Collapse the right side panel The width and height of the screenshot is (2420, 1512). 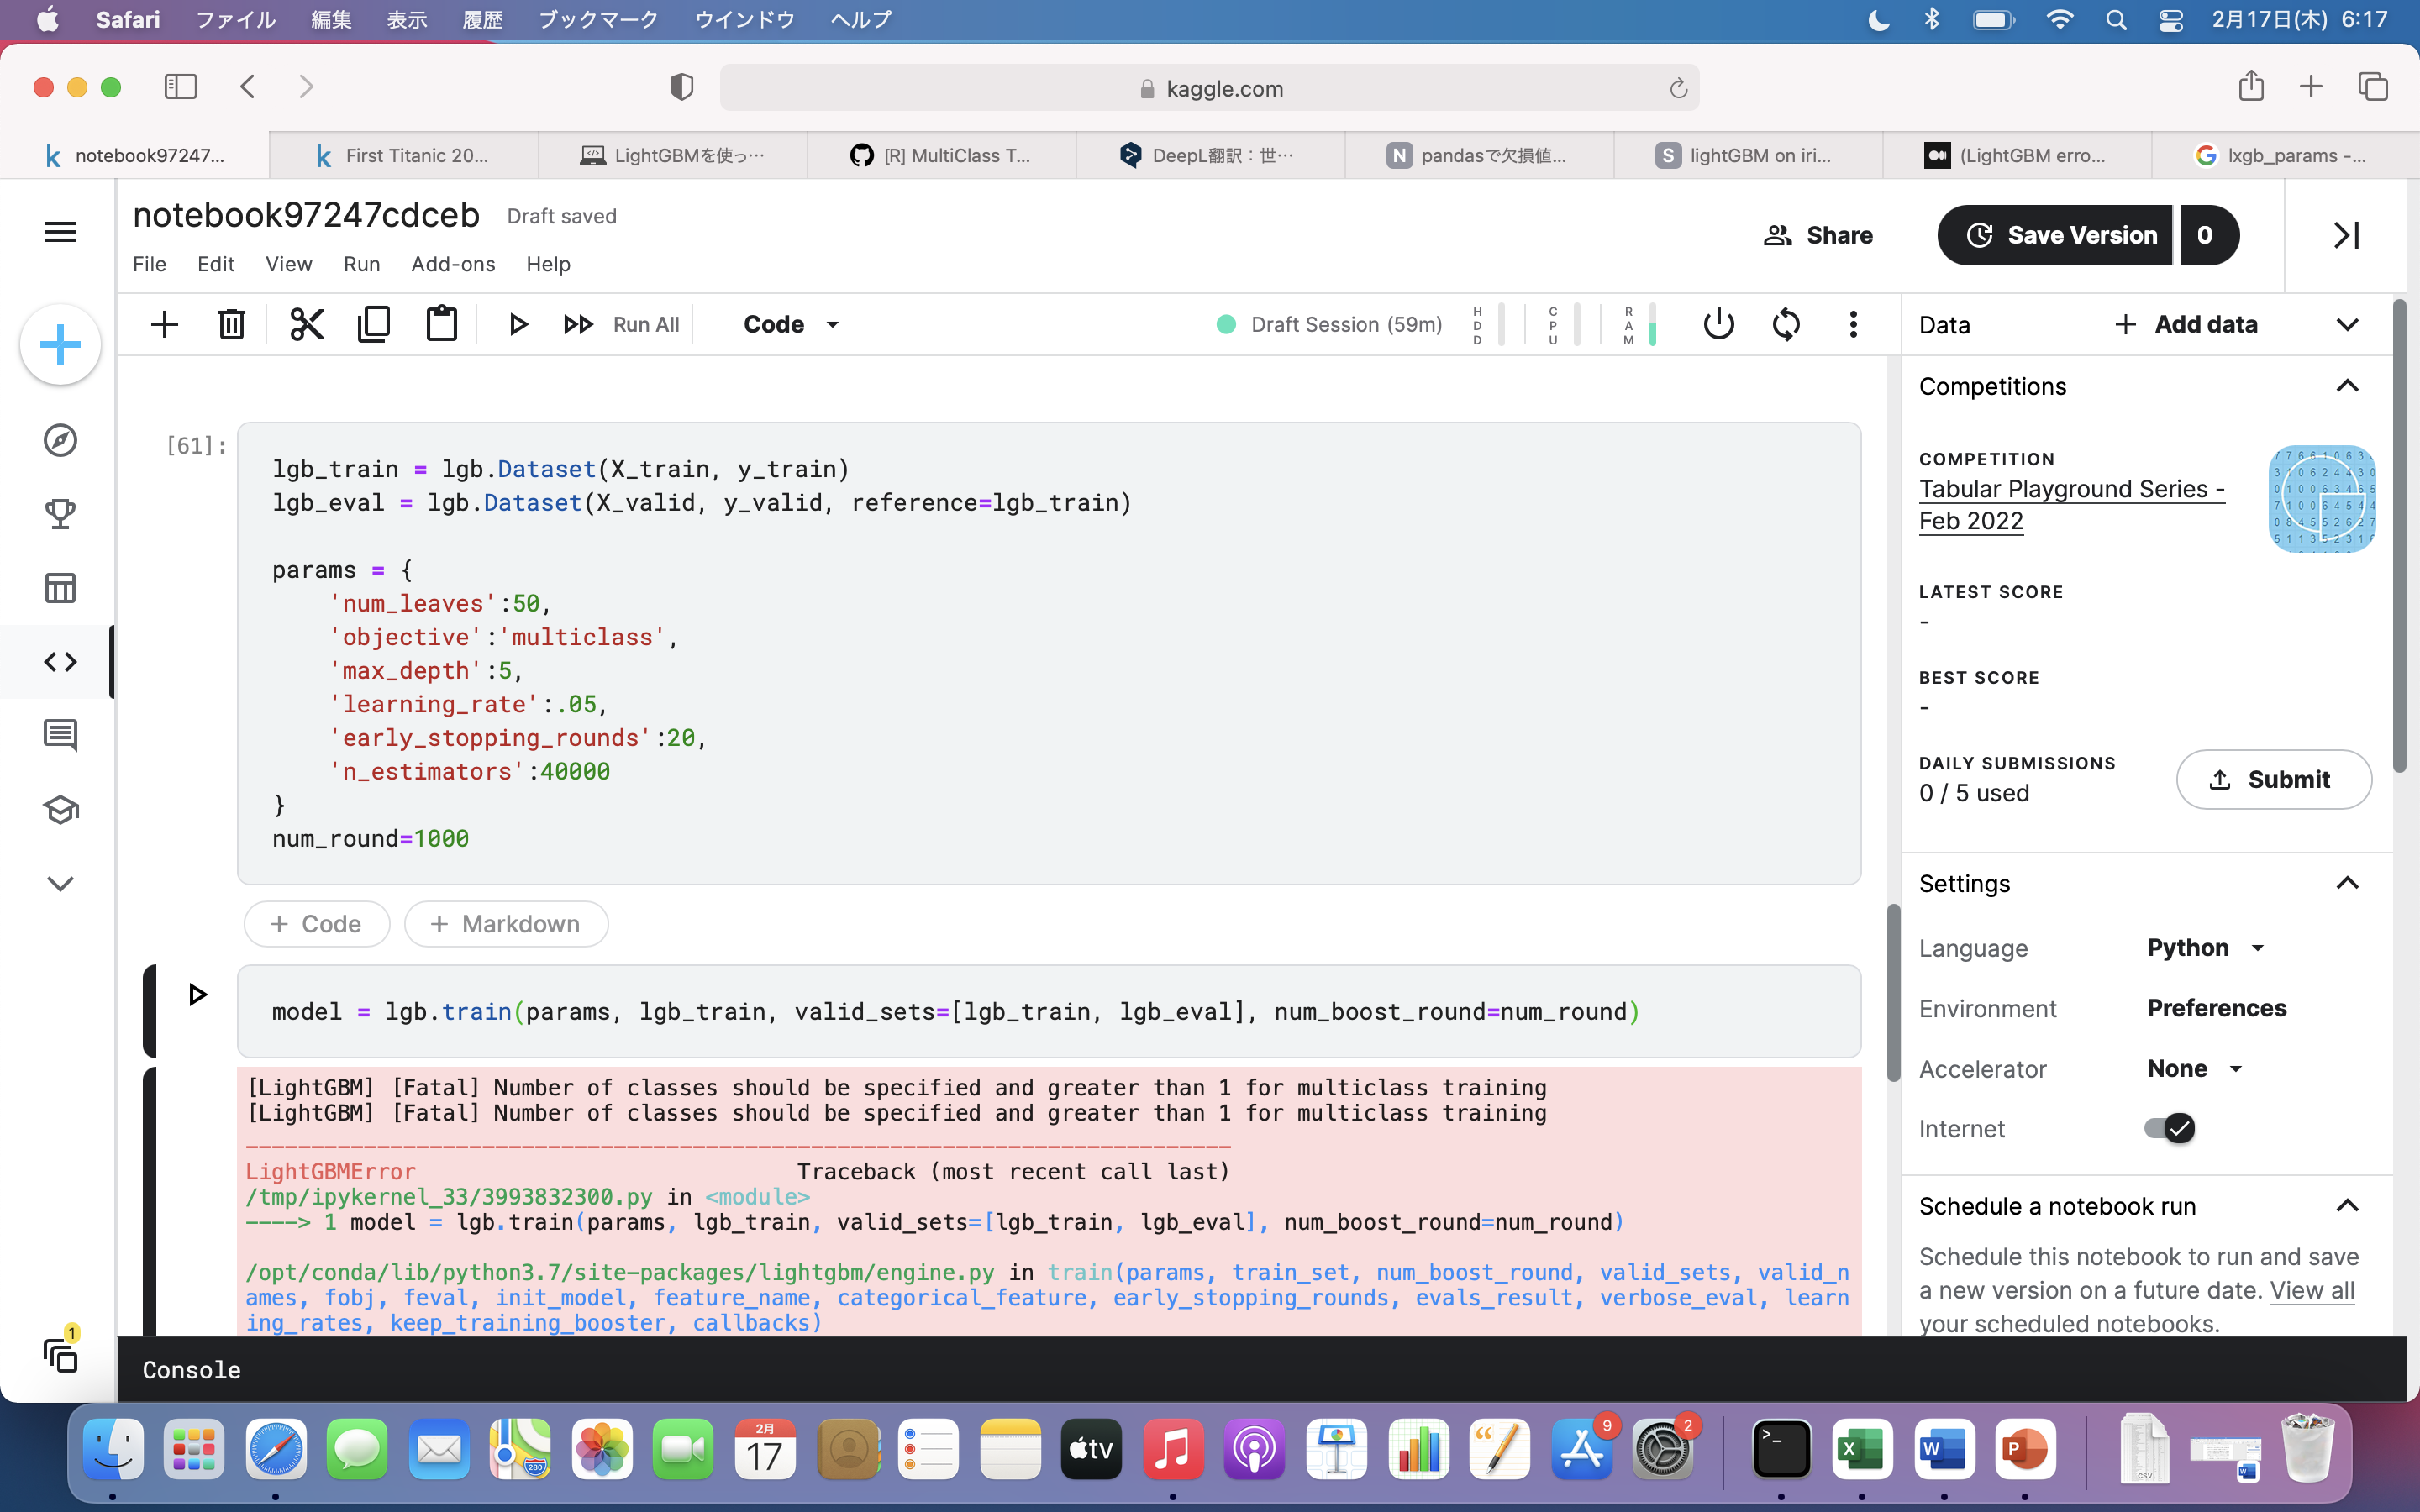click(x=2346, y=235)
